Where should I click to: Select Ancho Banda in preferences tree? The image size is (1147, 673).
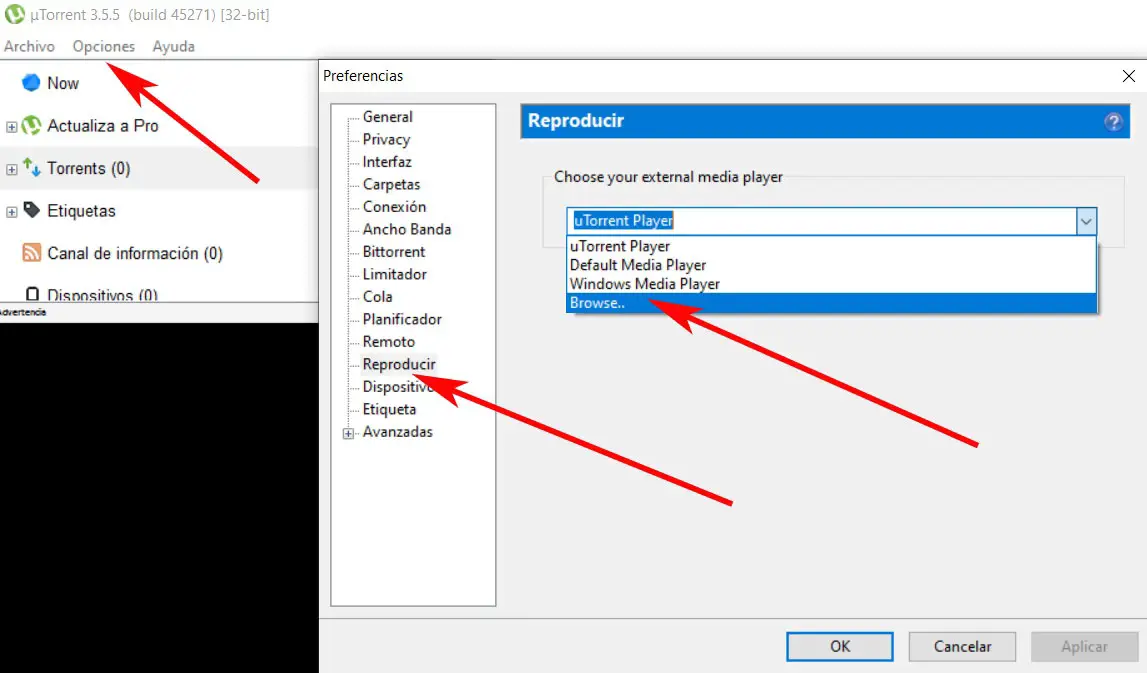click(x=407, y=229)
